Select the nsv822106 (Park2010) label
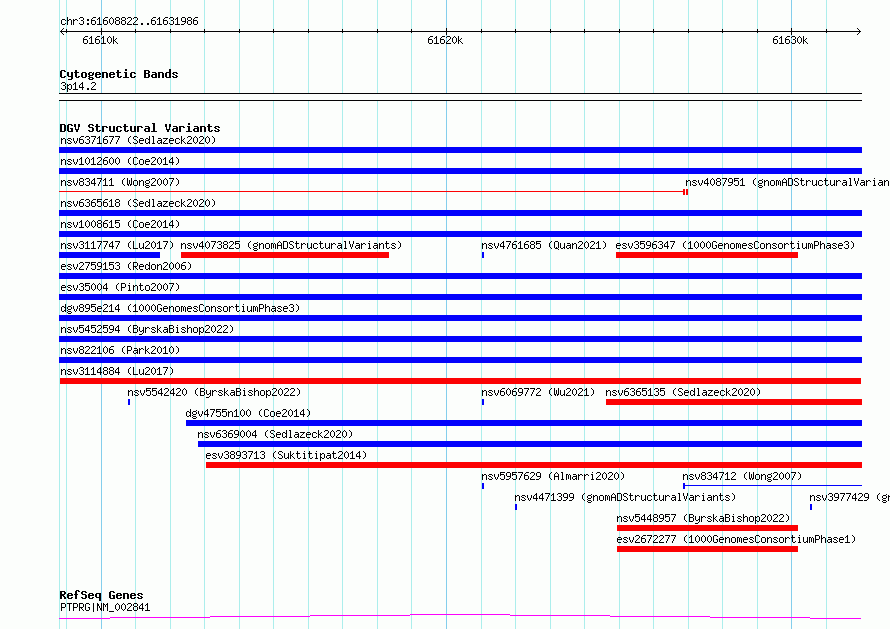The height and width of the screenshot is (629, 890). click(x=120, y=350)
